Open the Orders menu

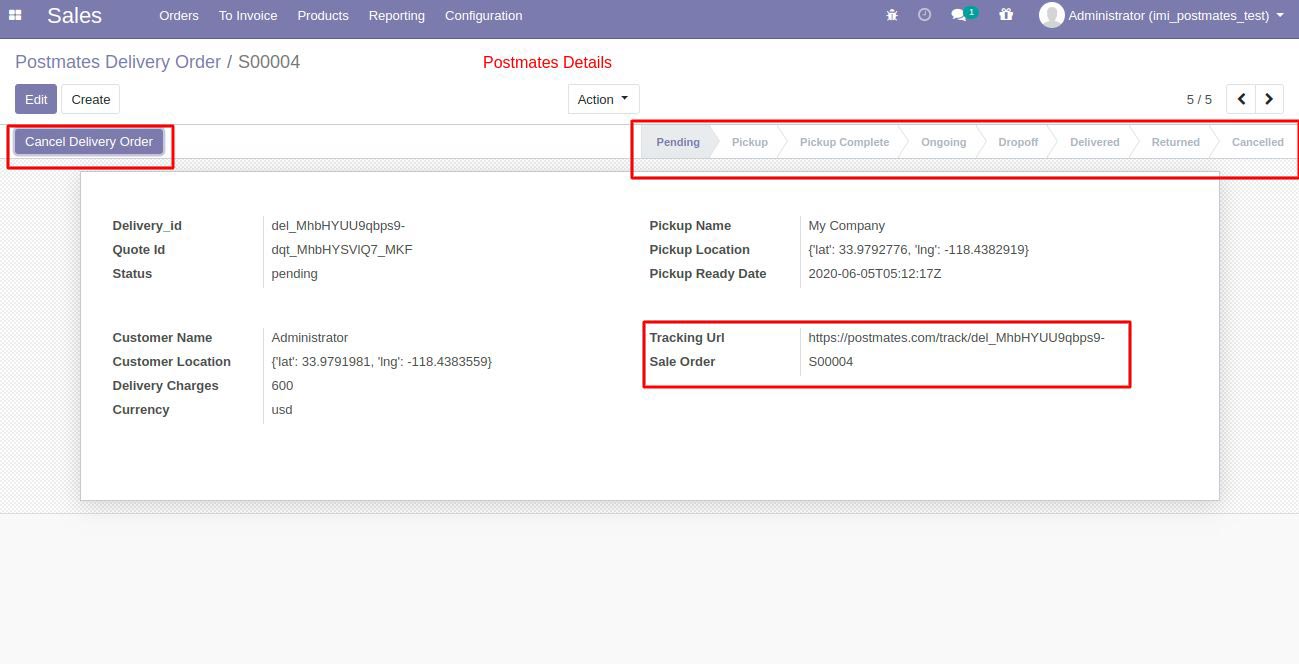[x=179, y=15]
